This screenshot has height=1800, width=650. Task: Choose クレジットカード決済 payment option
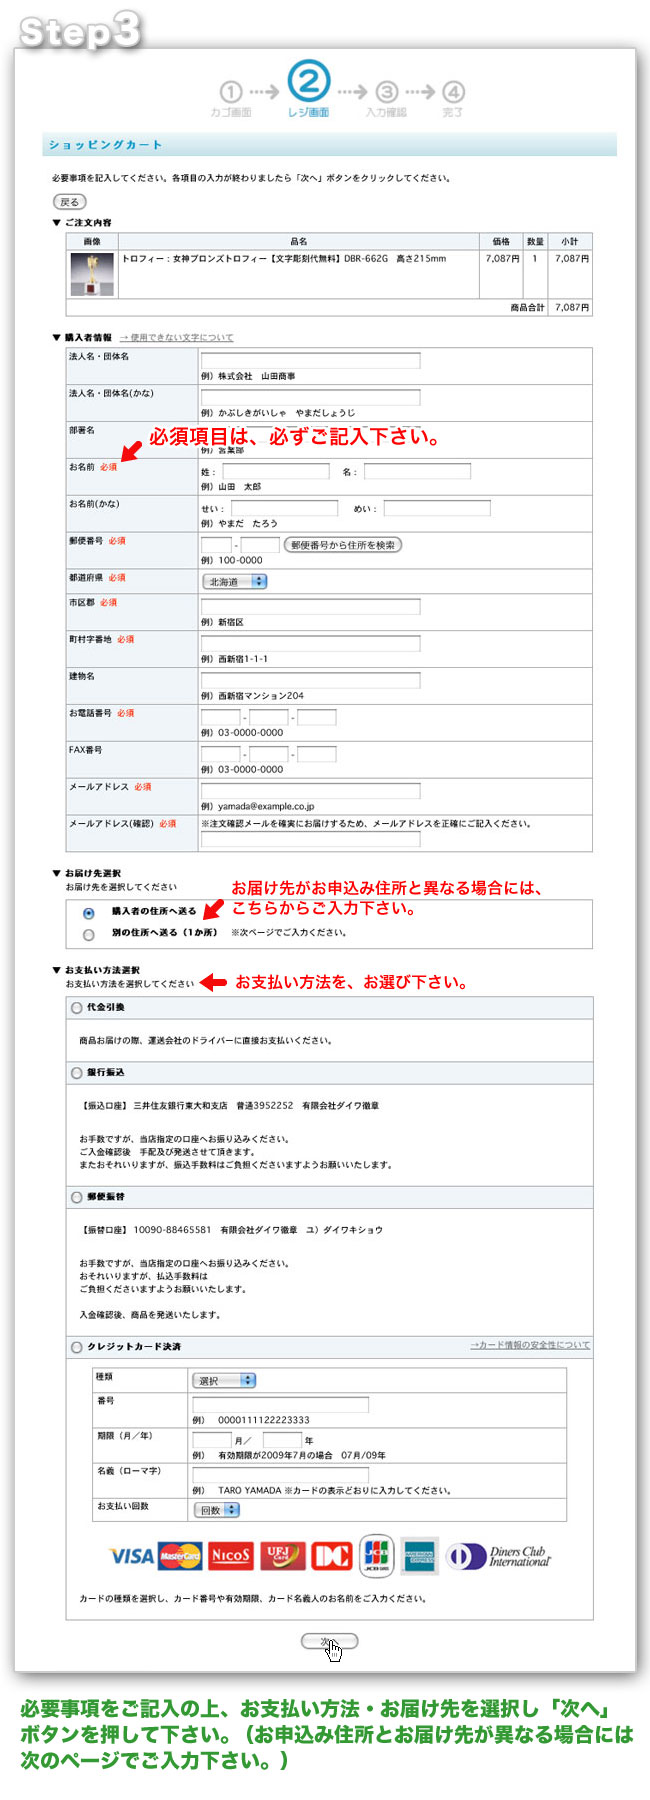pos(77,1347)
